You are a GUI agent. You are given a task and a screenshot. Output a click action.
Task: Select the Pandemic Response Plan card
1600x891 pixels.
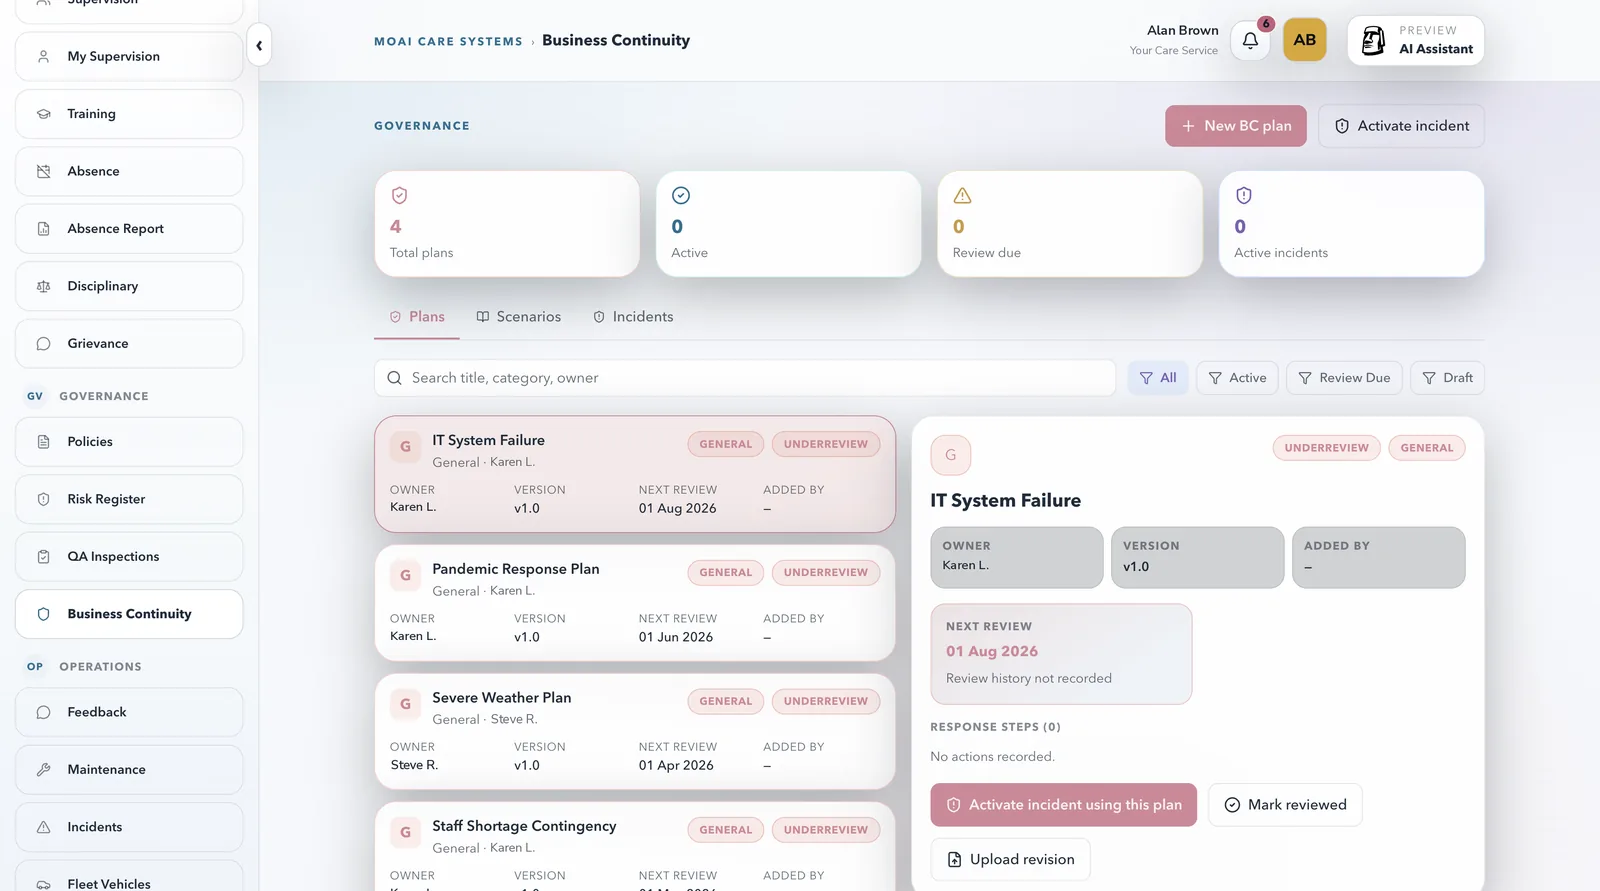point(635,603)
